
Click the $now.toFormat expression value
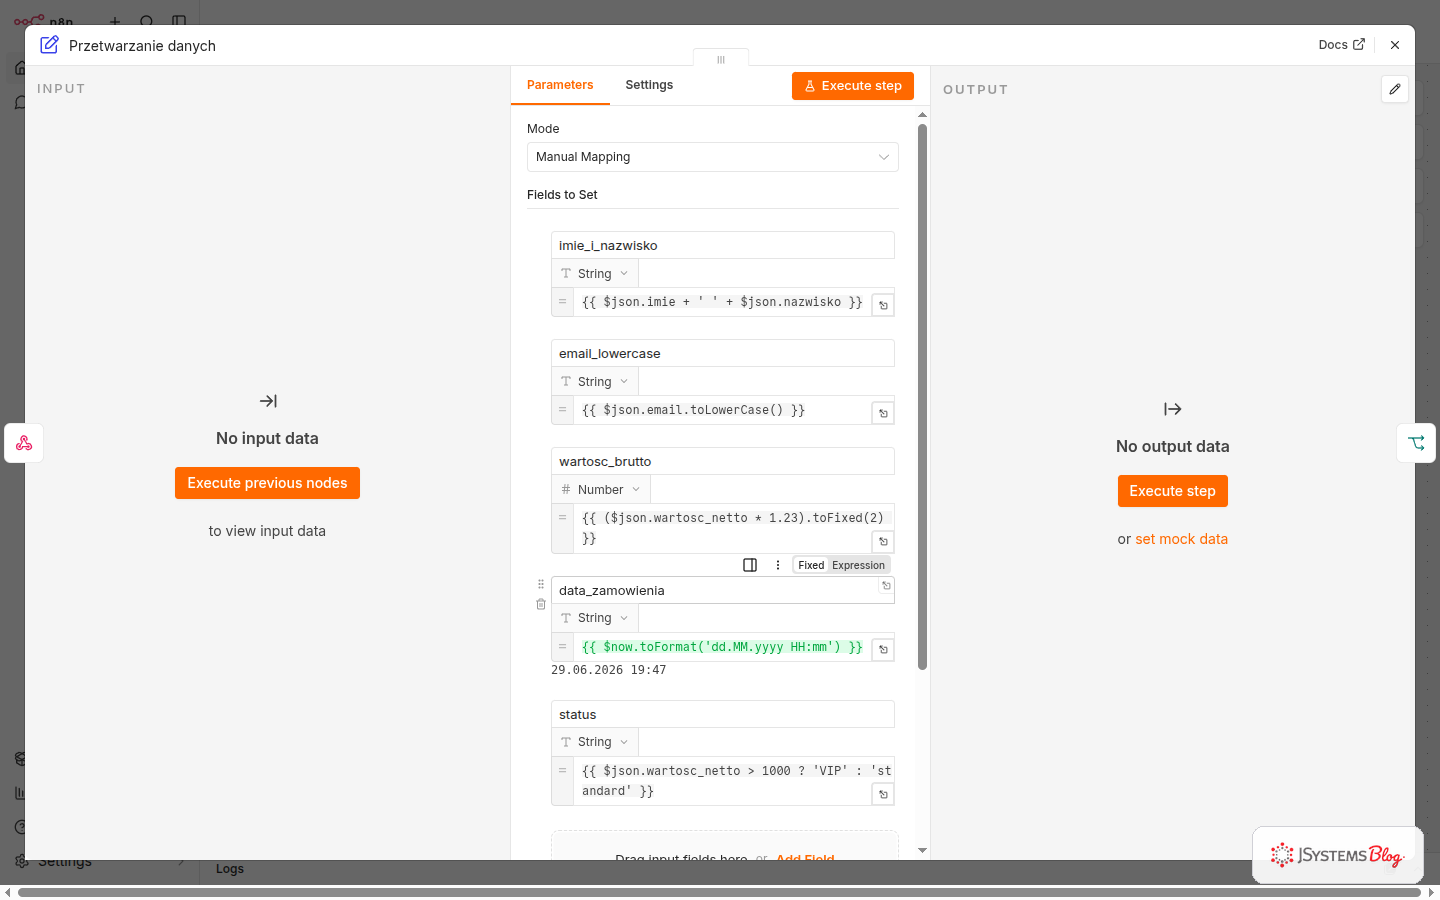tap(722, 647)
